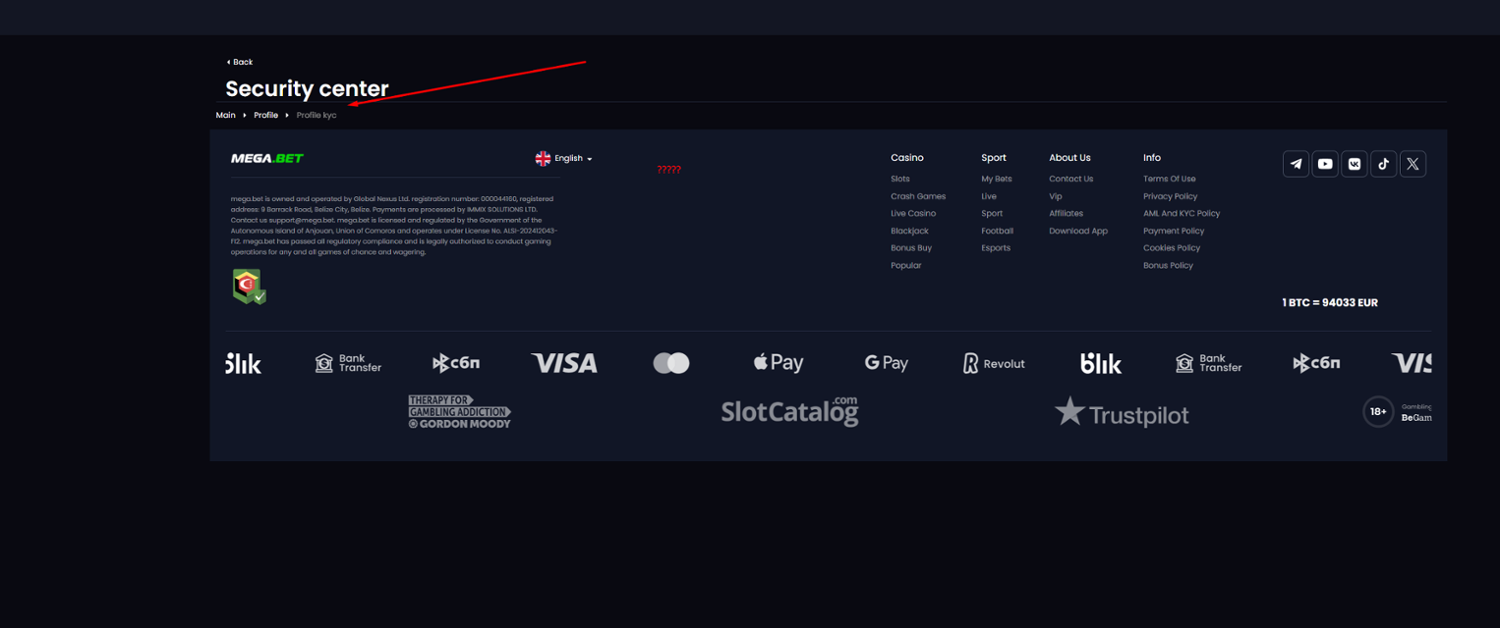Screen dimensions: 1500x628
Task: Click the X (Twitter) icon
Action: tap(1412, 164)
